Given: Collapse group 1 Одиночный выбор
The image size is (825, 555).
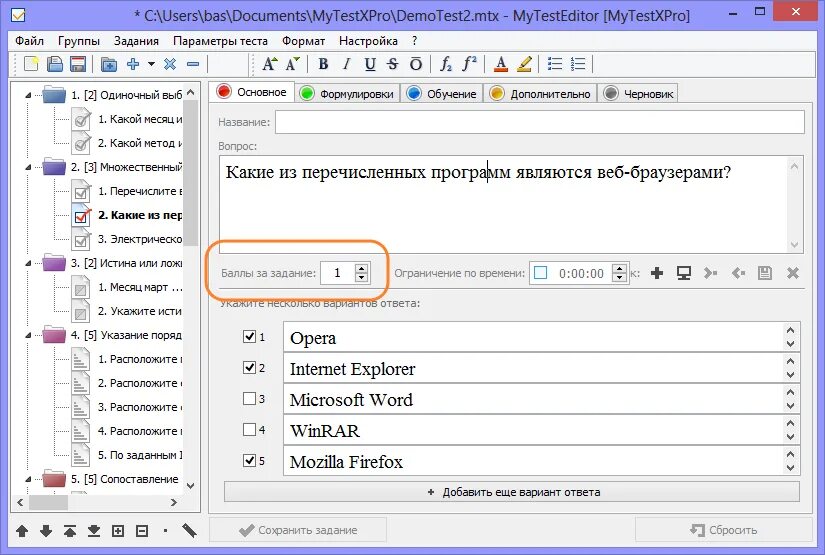Looking at the screenshot, I should 28,95.
